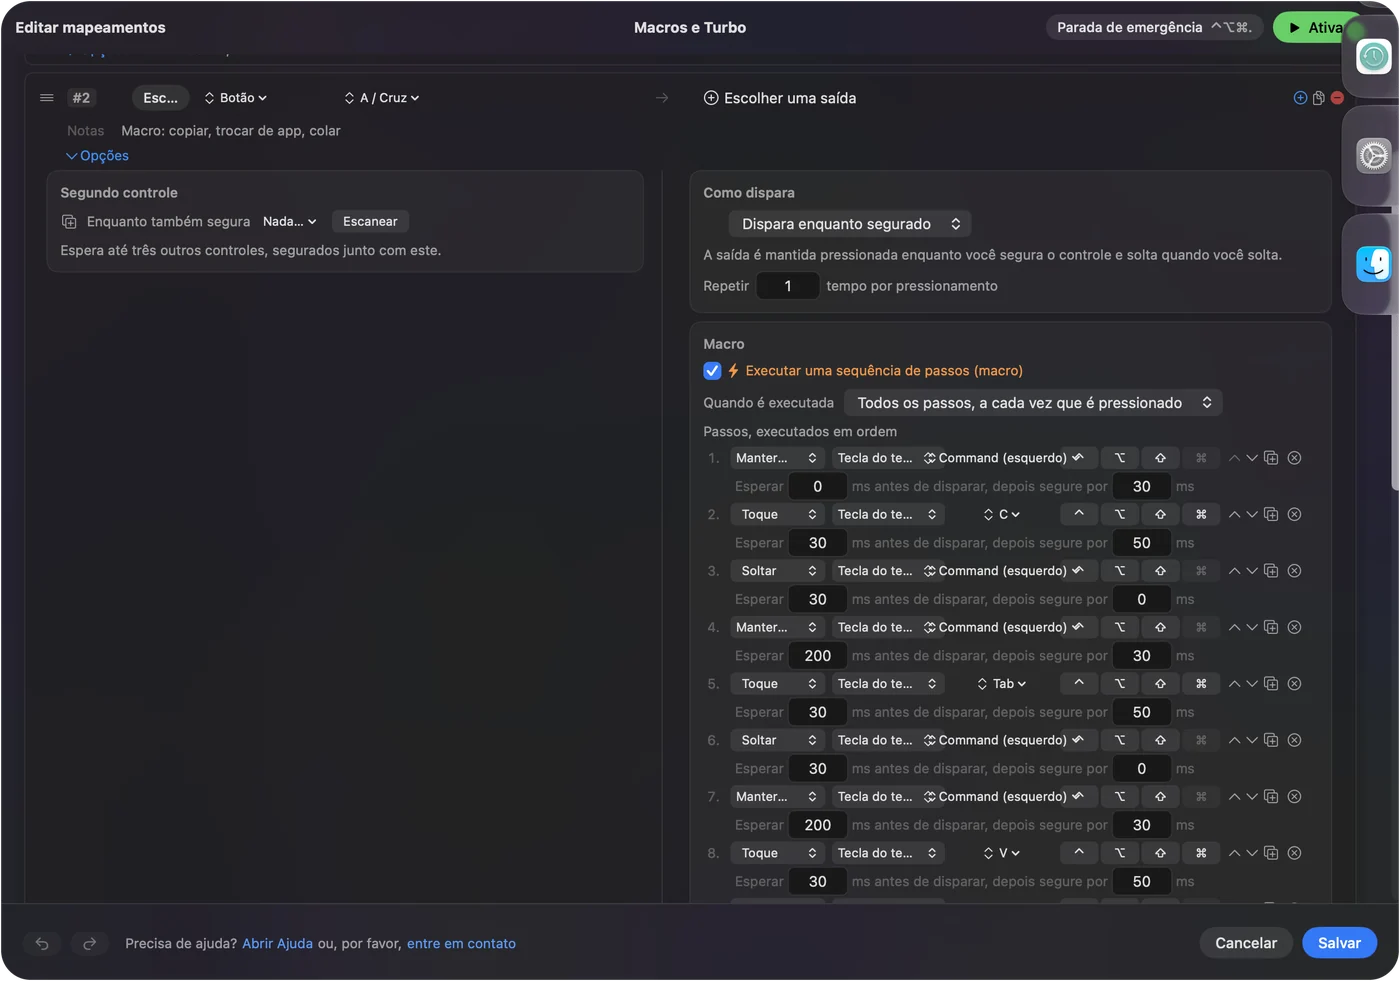Remove macro step 1 with circled X

pos(1294,458)
